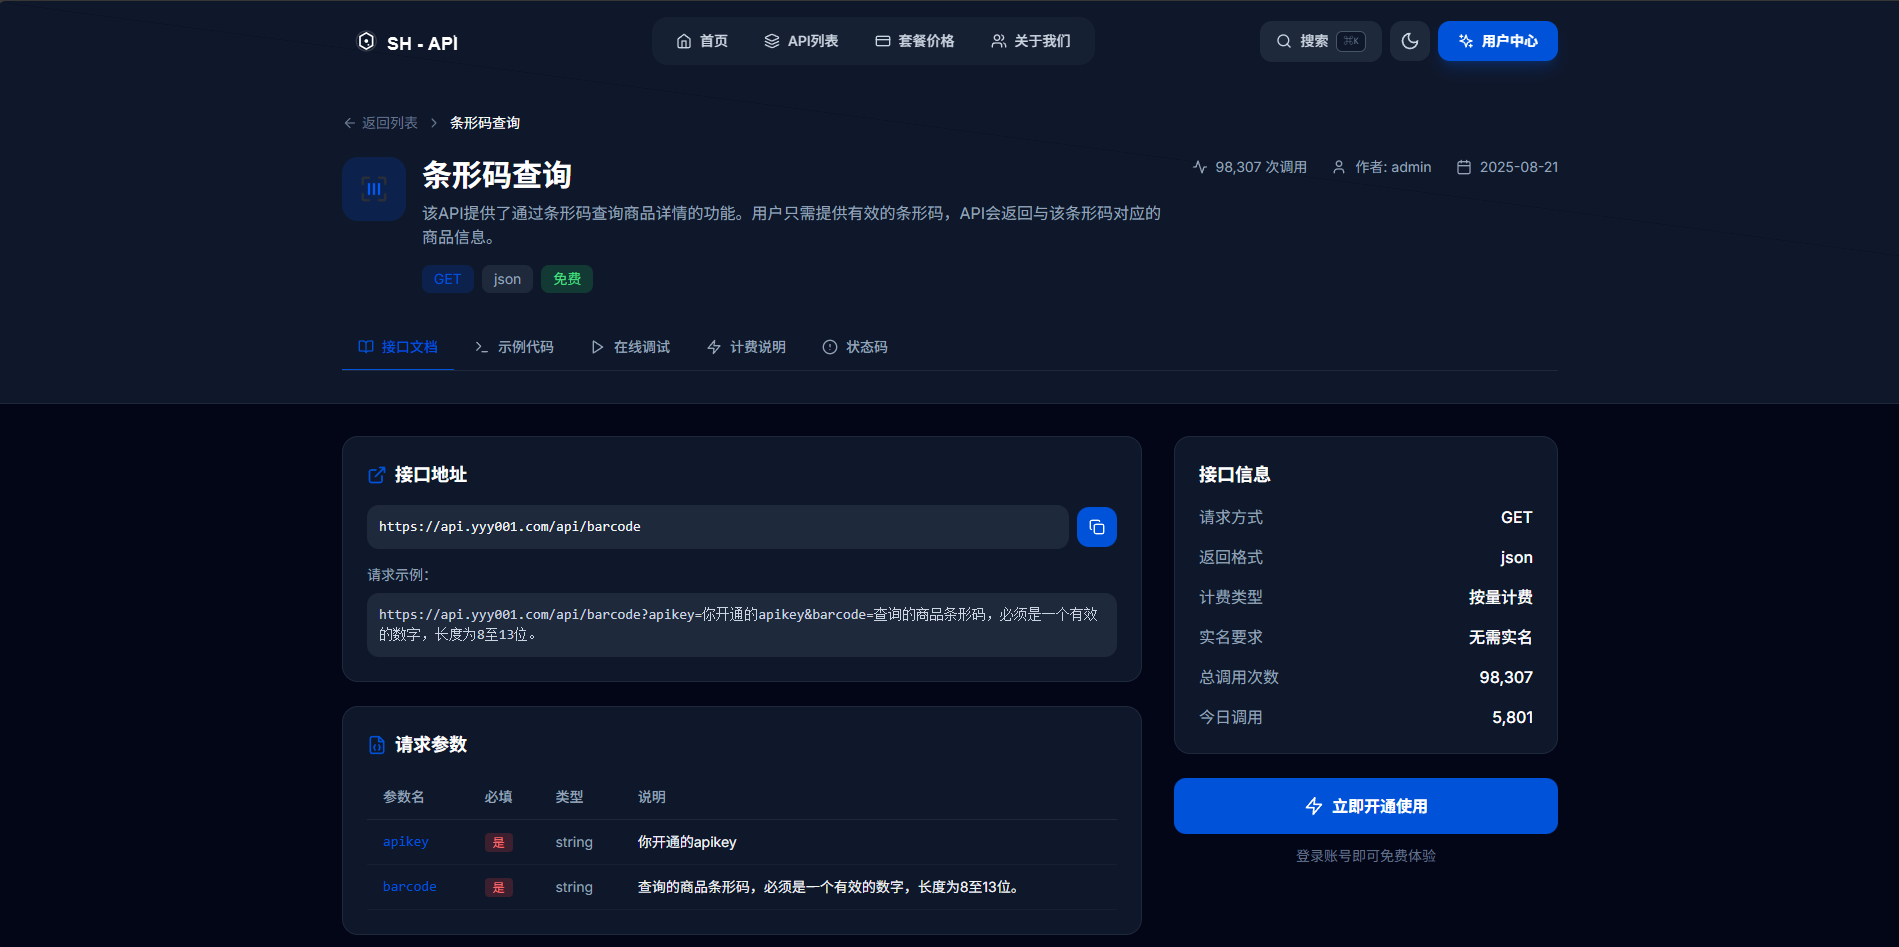This screenshot has height=947, width=1899.
Task: Click the 立即开通使用 button
Action: click(x=1366, y=806)
